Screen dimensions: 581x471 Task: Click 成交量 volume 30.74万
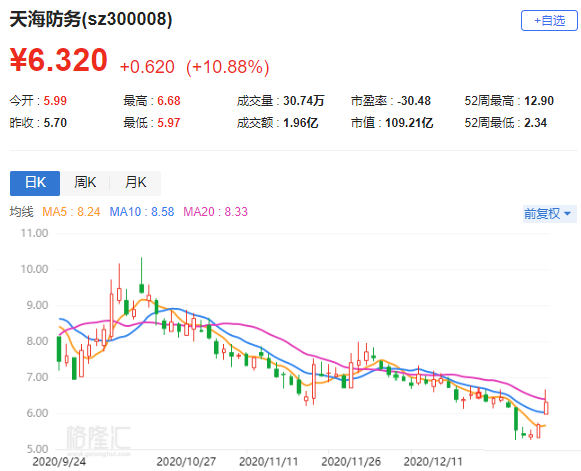(x=304, y=101)
